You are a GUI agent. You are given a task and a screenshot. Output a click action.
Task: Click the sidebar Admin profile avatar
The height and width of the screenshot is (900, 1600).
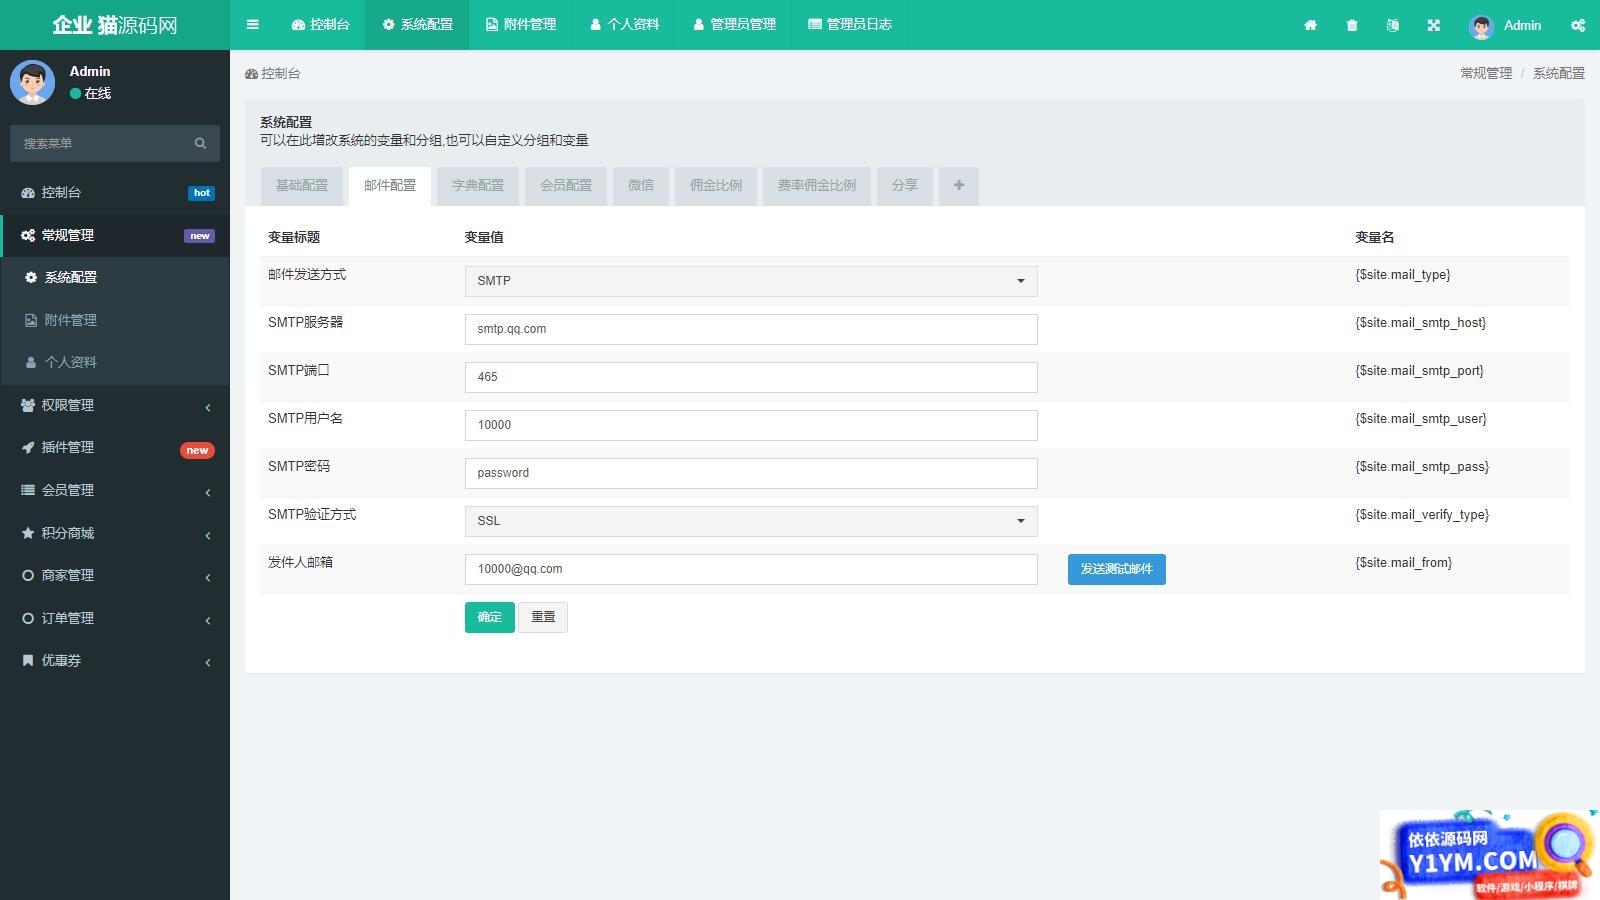pyautogui.click(x=32, y=82)
